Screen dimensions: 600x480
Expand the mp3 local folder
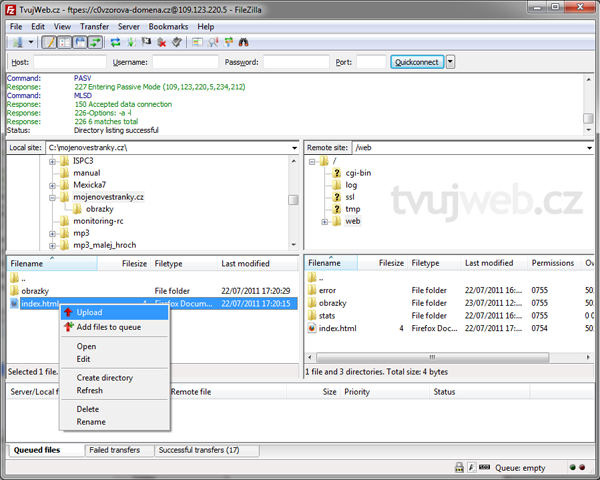pyautogui.click(x=52, y=233)
